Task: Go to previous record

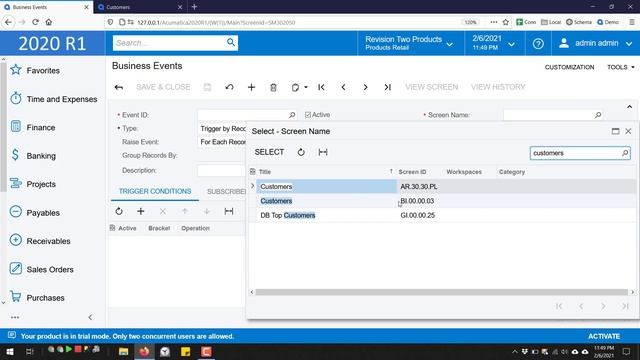Action: tap(344, 87)
